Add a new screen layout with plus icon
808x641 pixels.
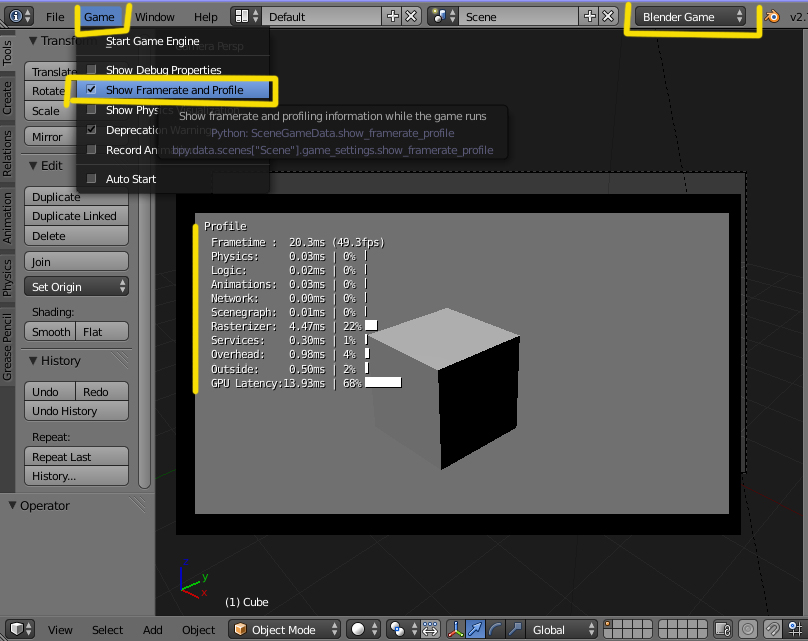click(x=393, y=16)
